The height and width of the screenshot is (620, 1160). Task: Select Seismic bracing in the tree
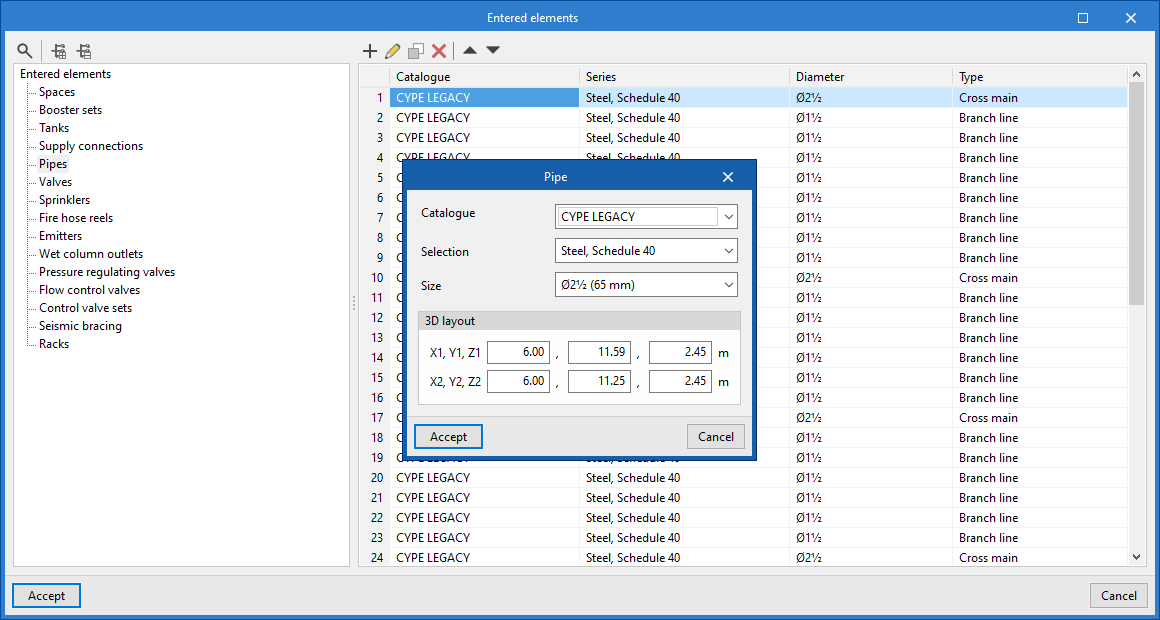click(80, 326)
